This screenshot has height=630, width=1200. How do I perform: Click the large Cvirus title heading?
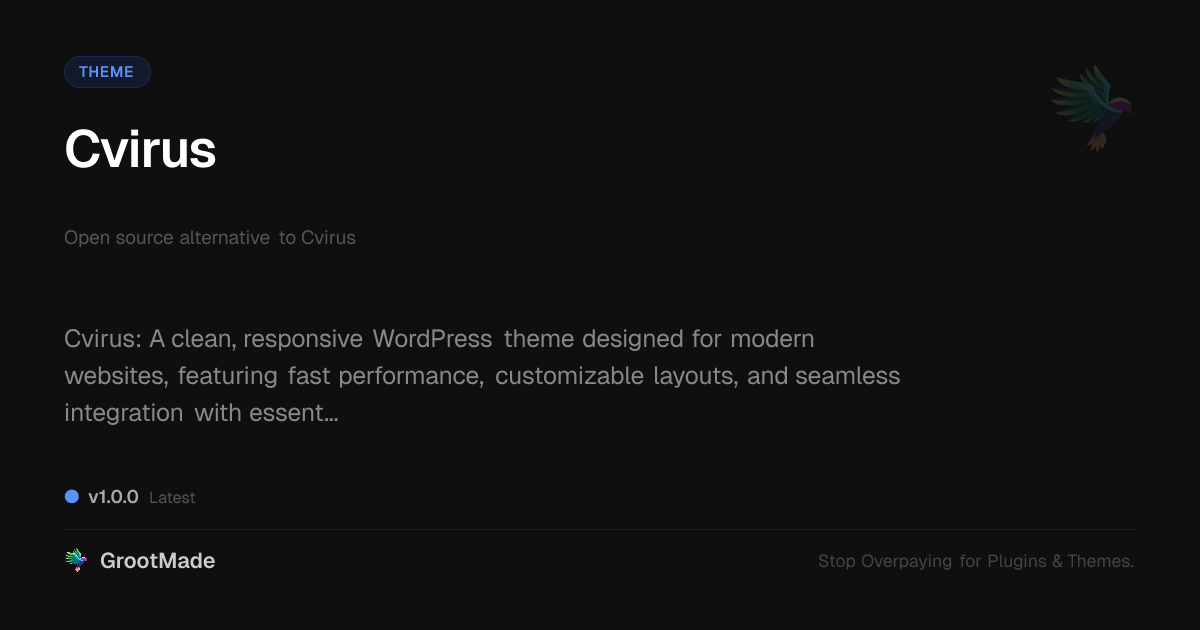coord(140,150)
